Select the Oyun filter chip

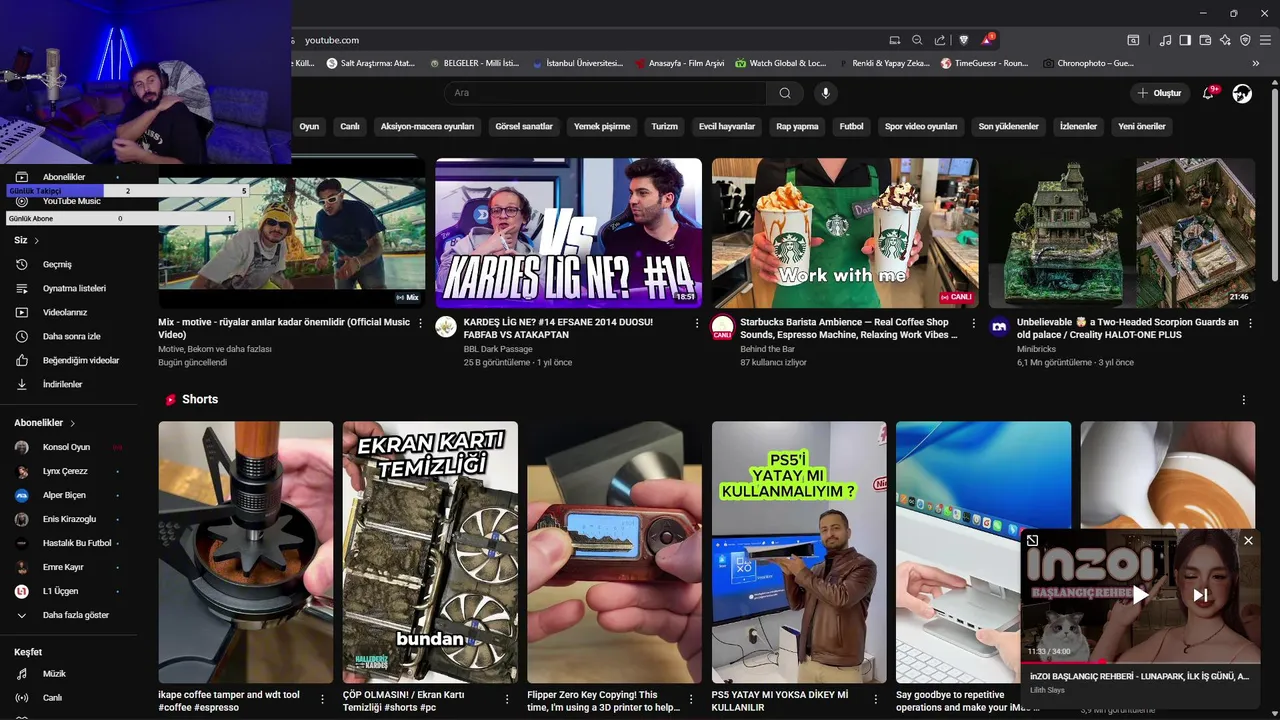(309, 126)
